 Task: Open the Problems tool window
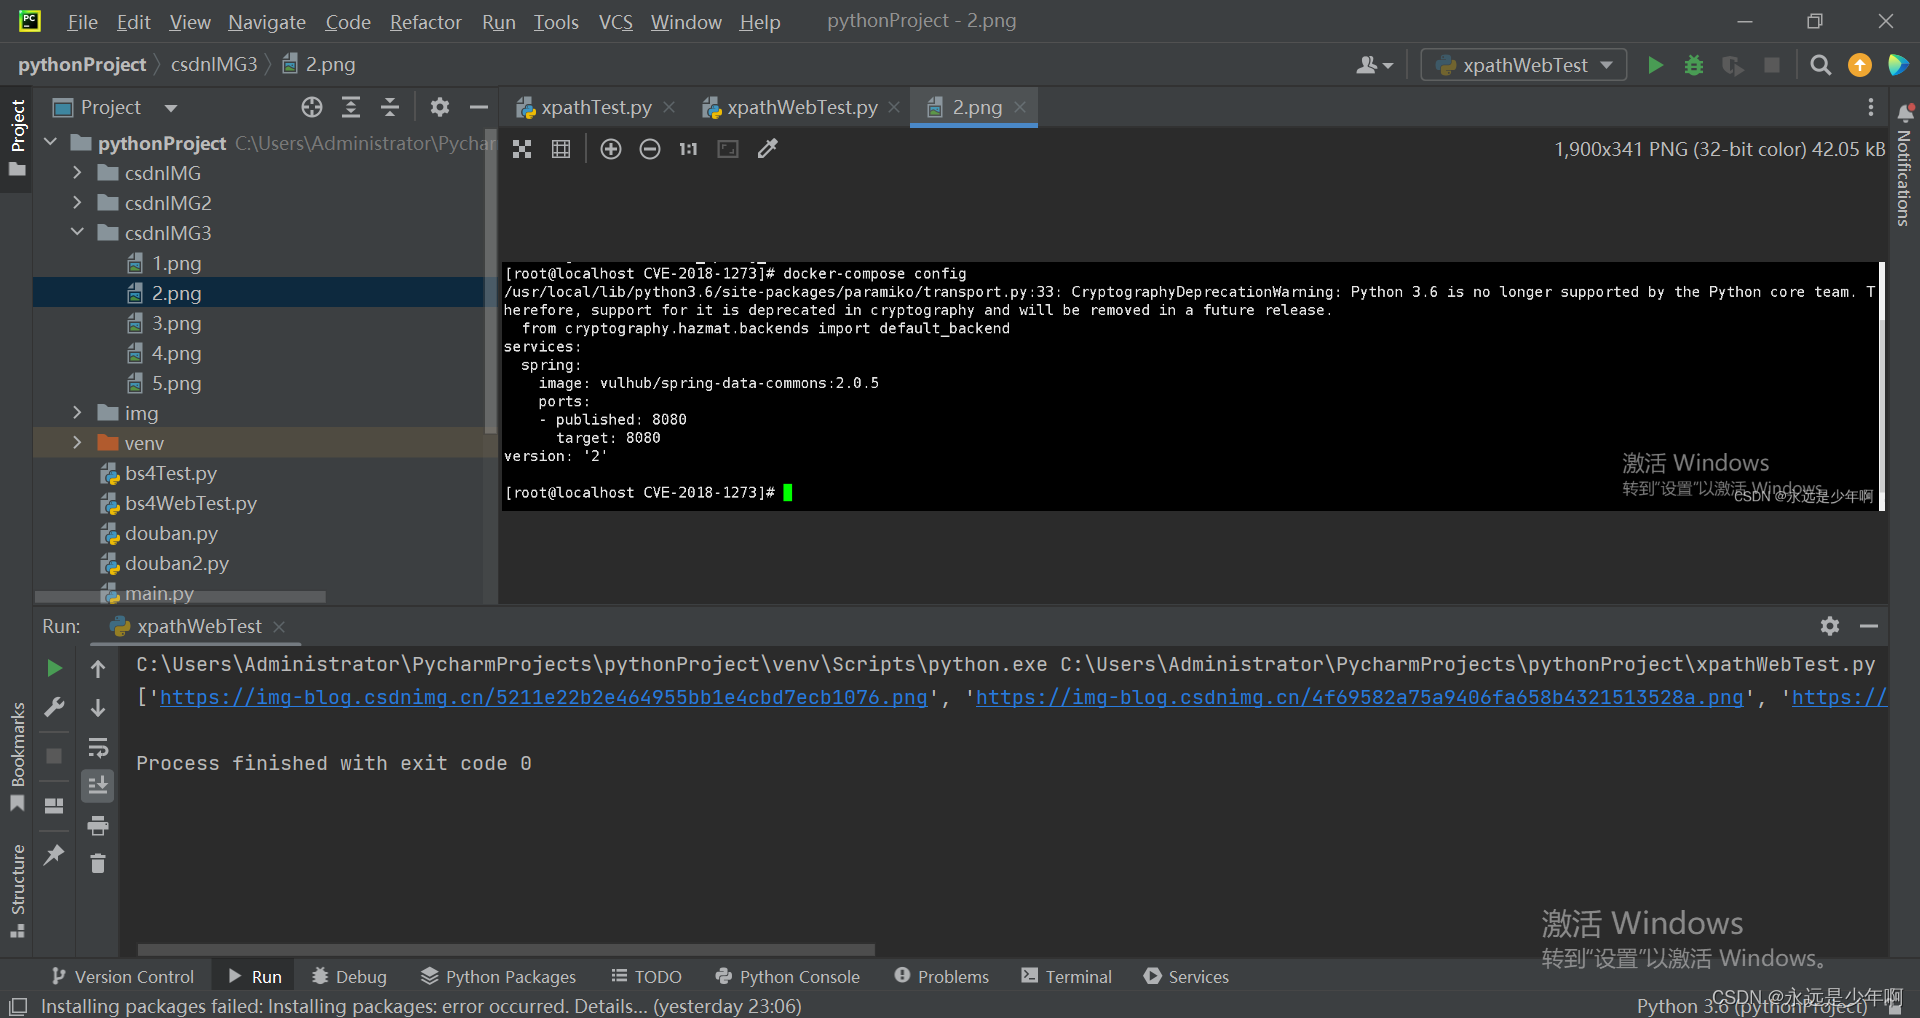click(x=942, y=976)
